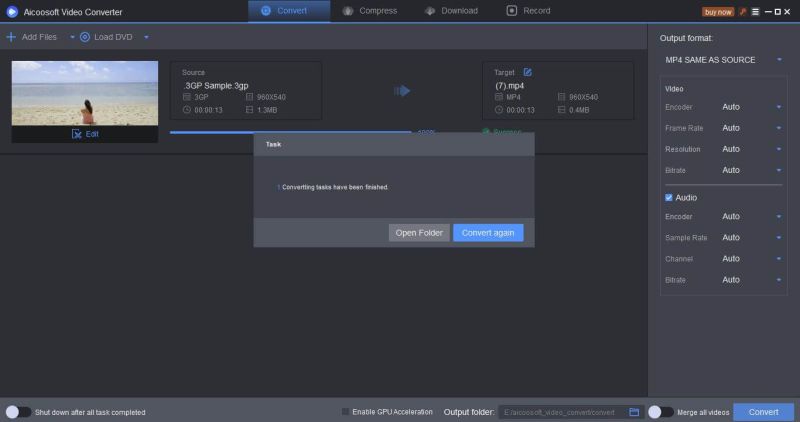
Task: Click the Add Files plus icon
Action: click(x=11, y=37)
